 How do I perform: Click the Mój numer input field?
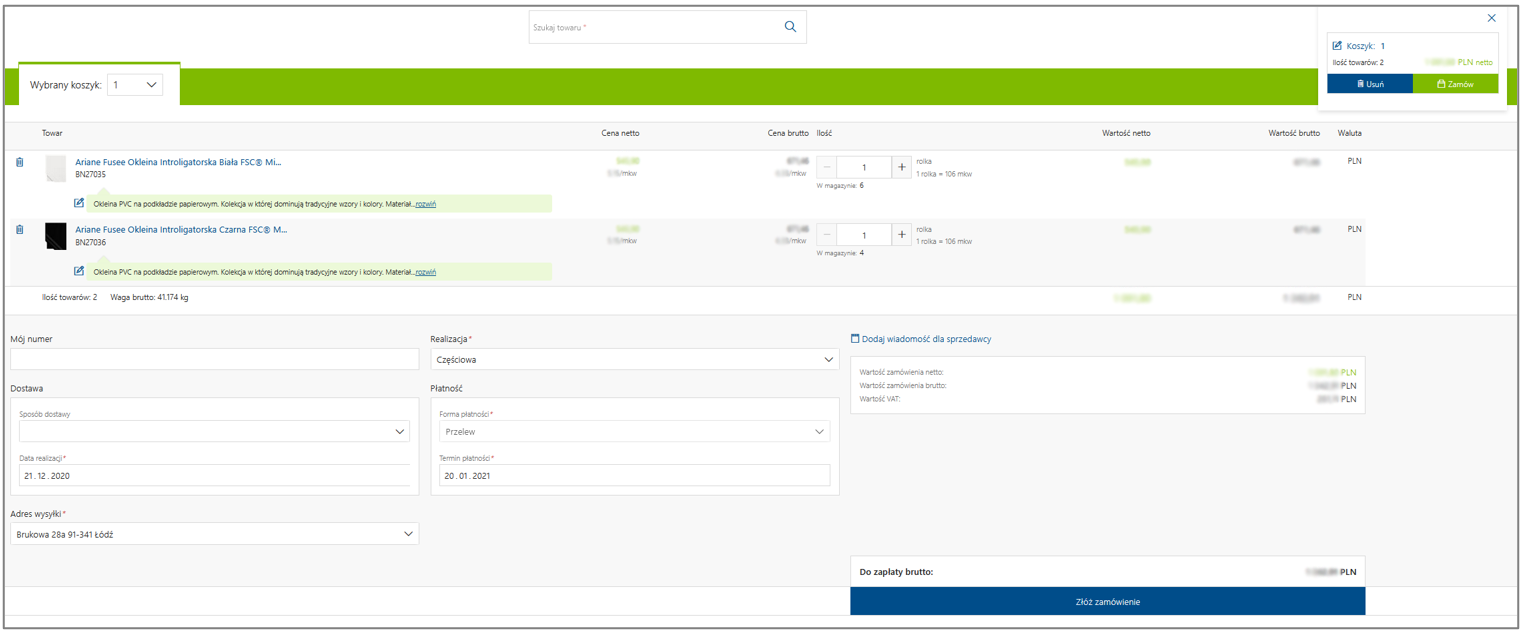(x=215, y=359)
